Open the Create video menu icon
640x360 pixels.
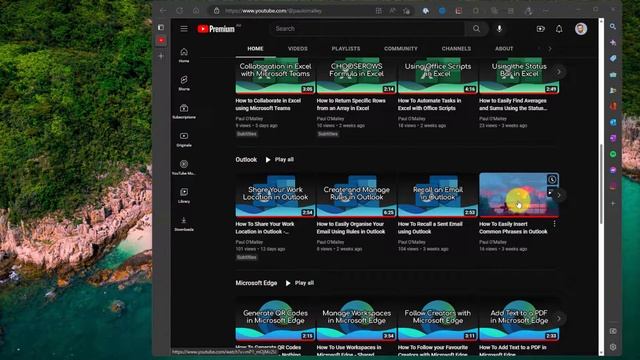pos(540,29)
